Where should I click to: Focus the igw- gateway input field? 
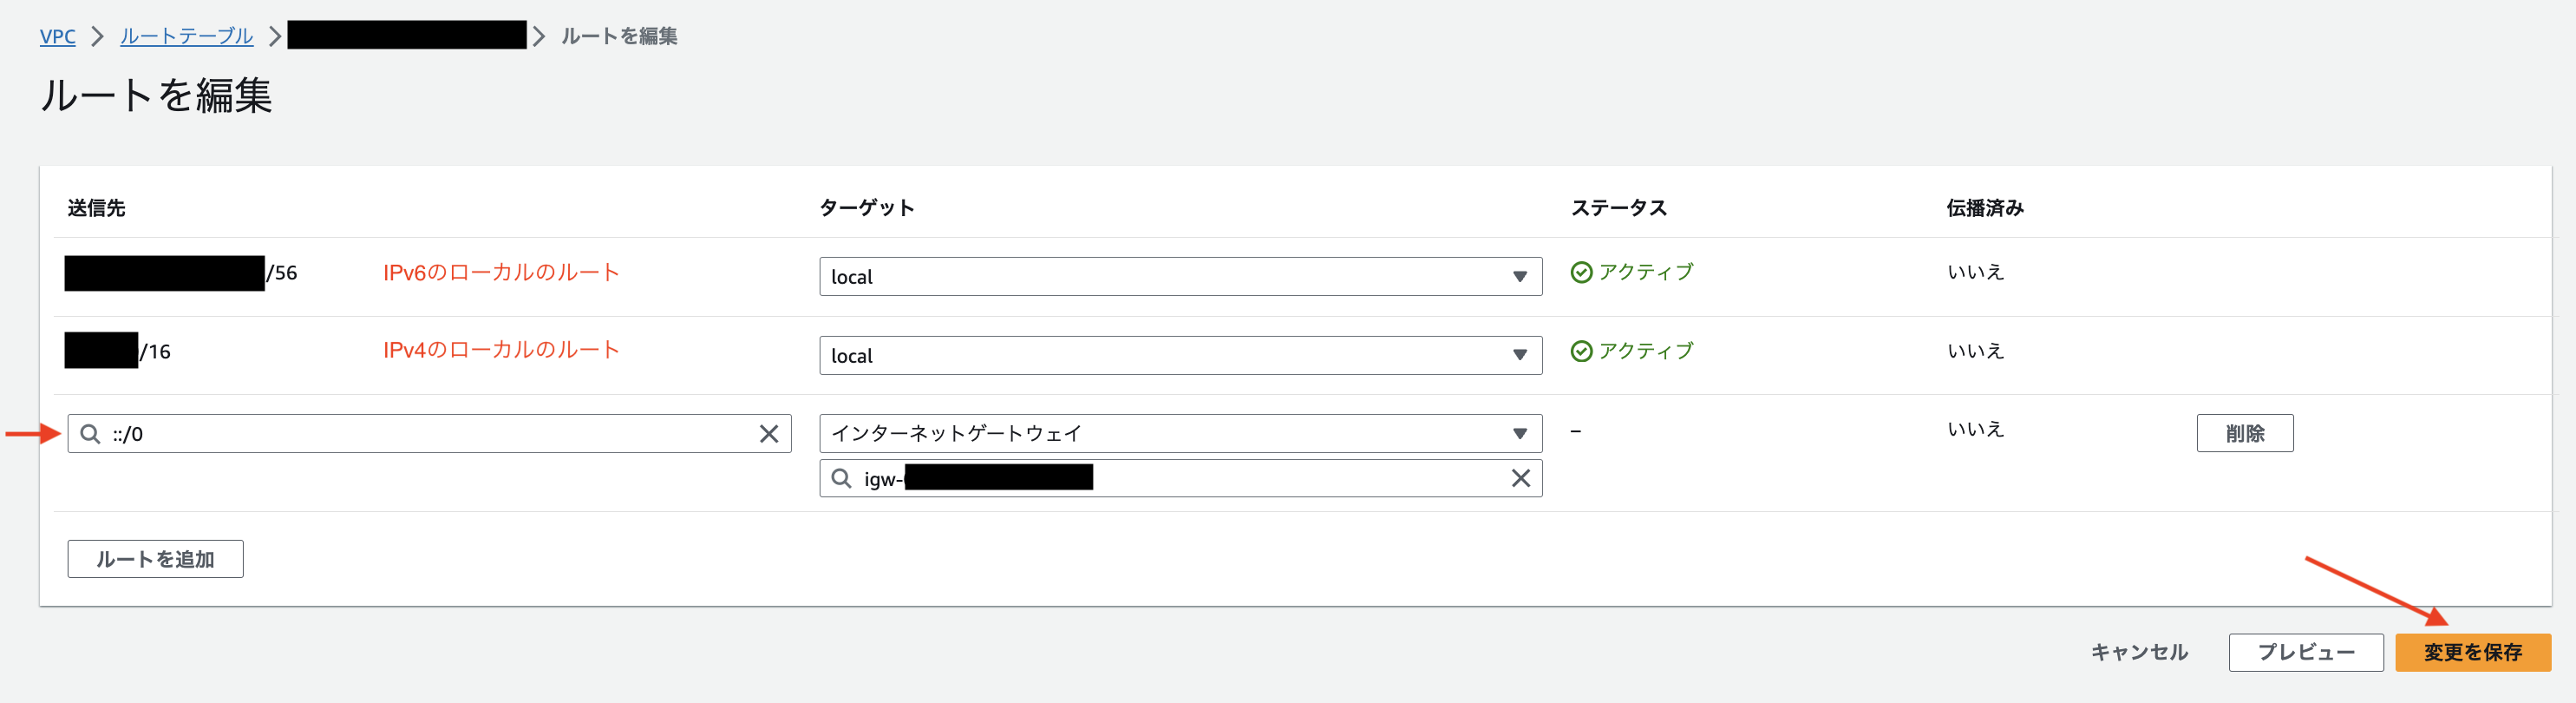[x=1180, y=478]
